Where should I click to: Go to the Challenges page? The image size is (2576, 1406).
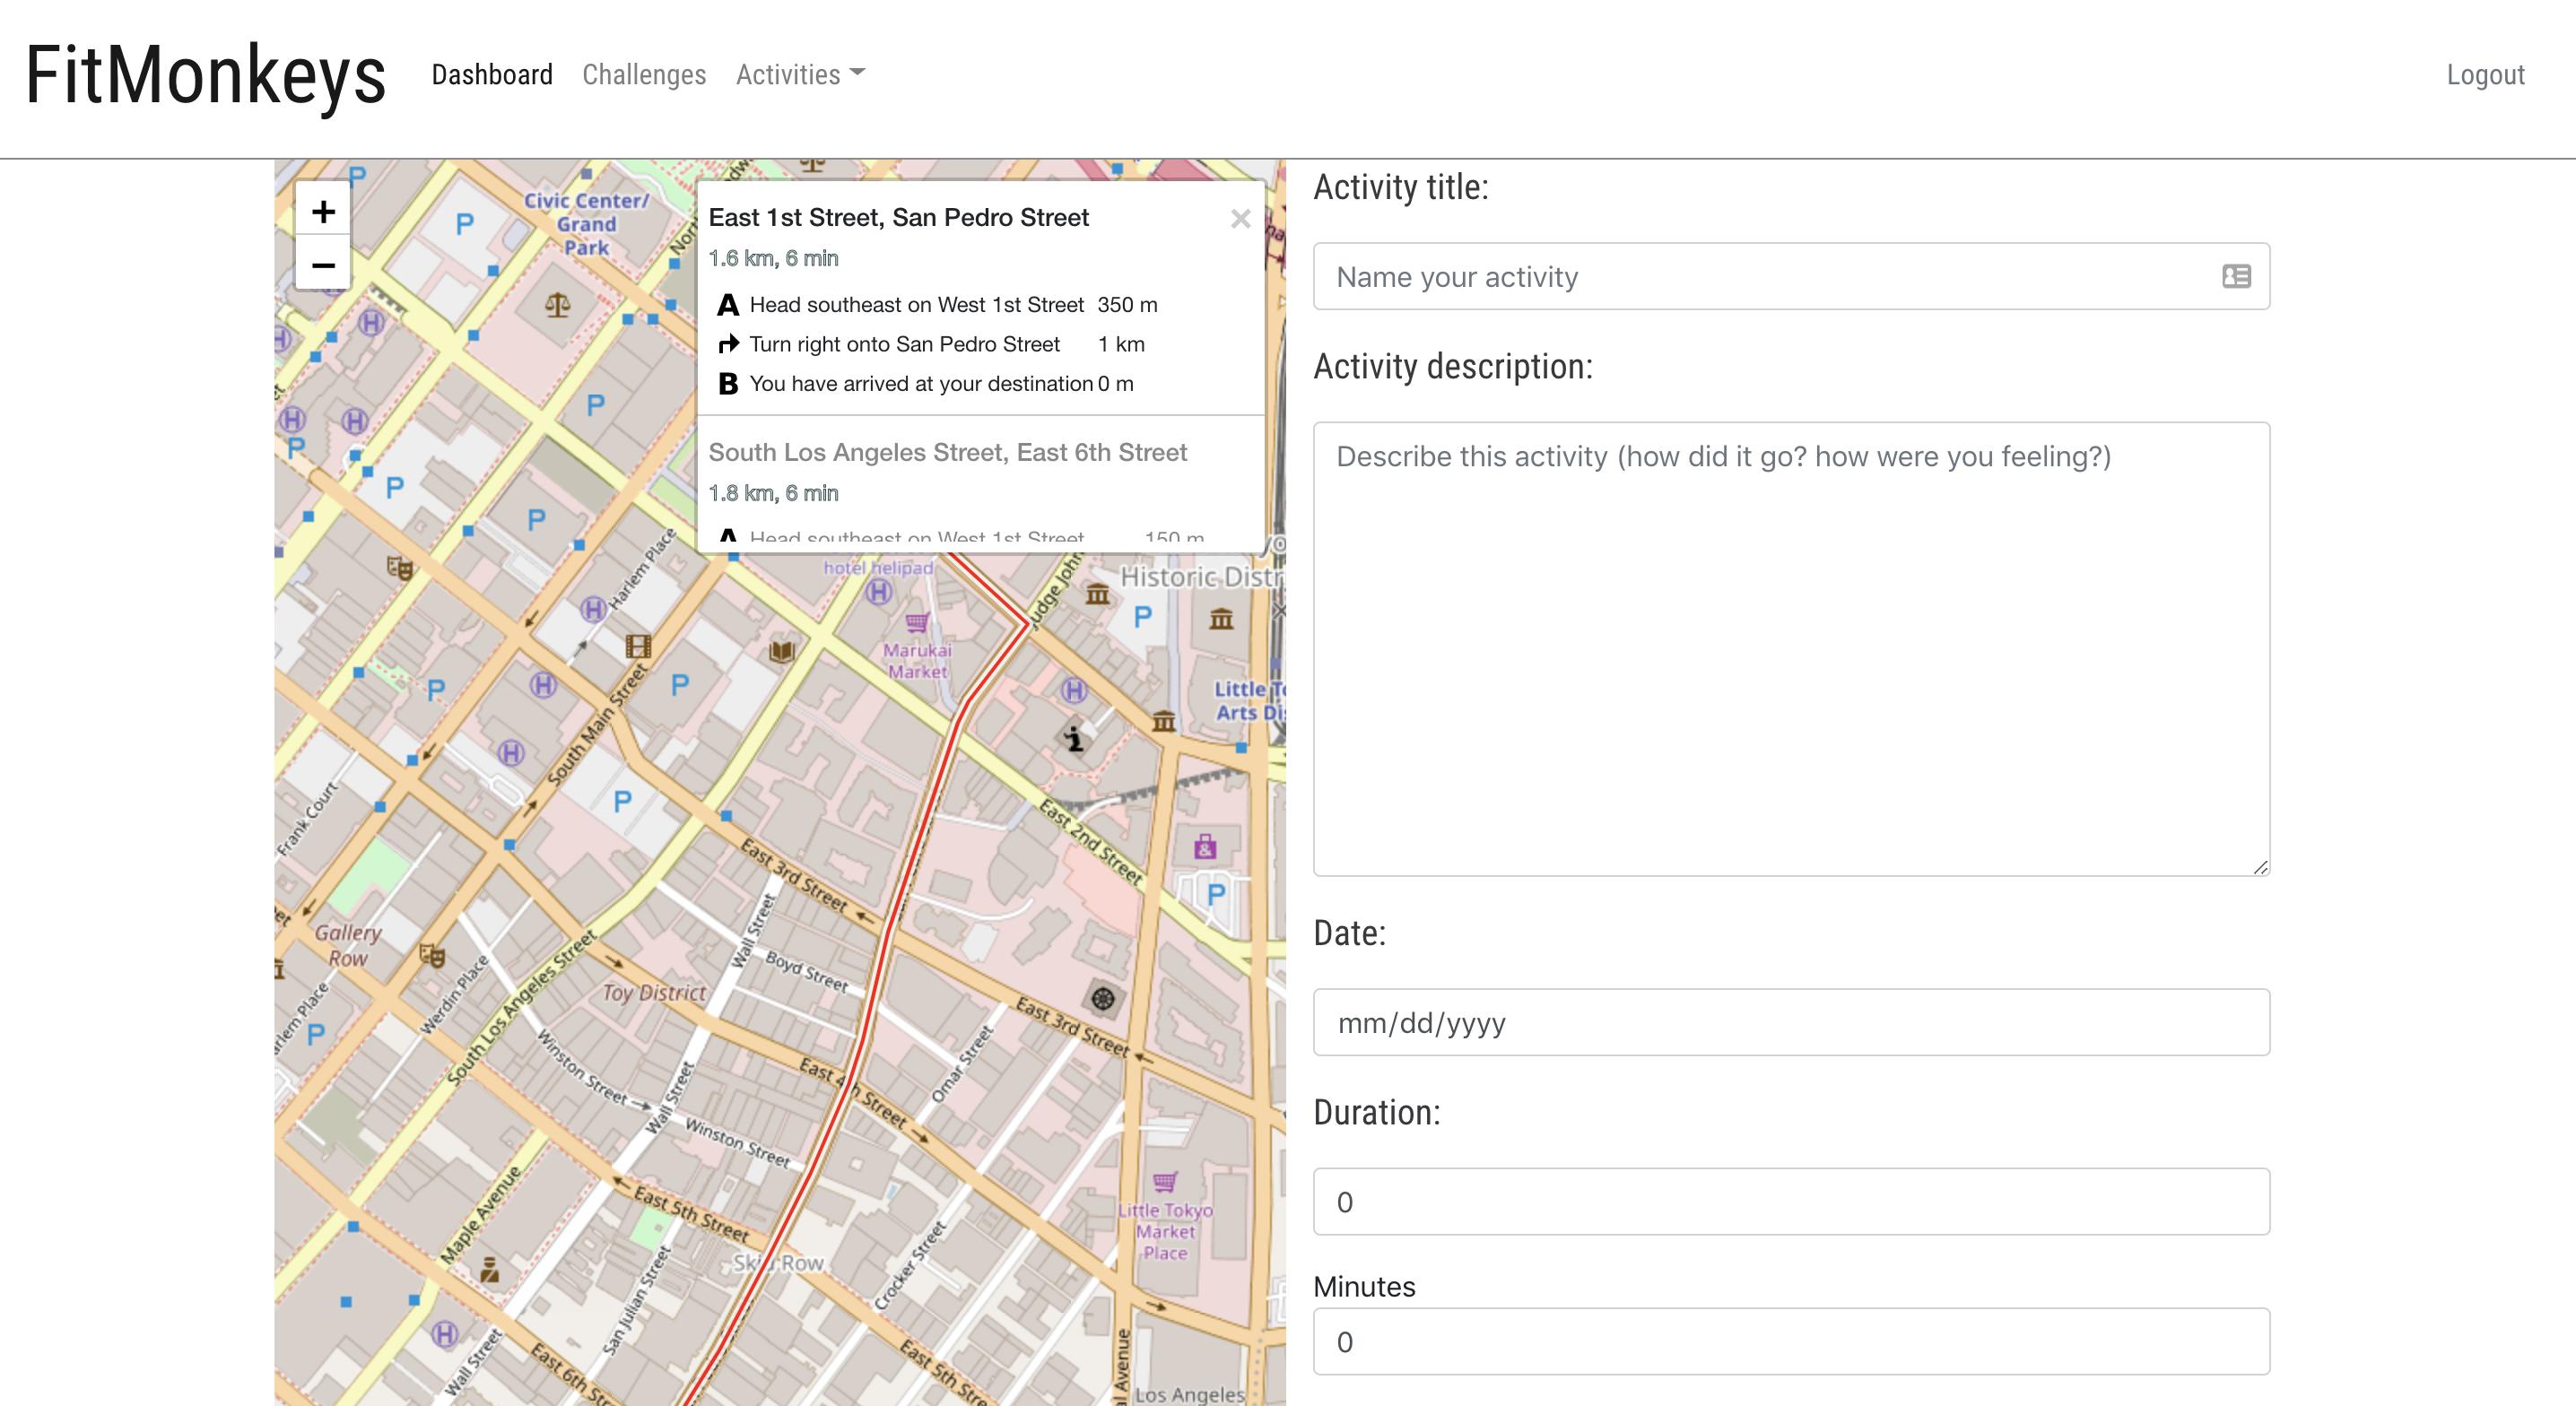[x=644, y=75]
